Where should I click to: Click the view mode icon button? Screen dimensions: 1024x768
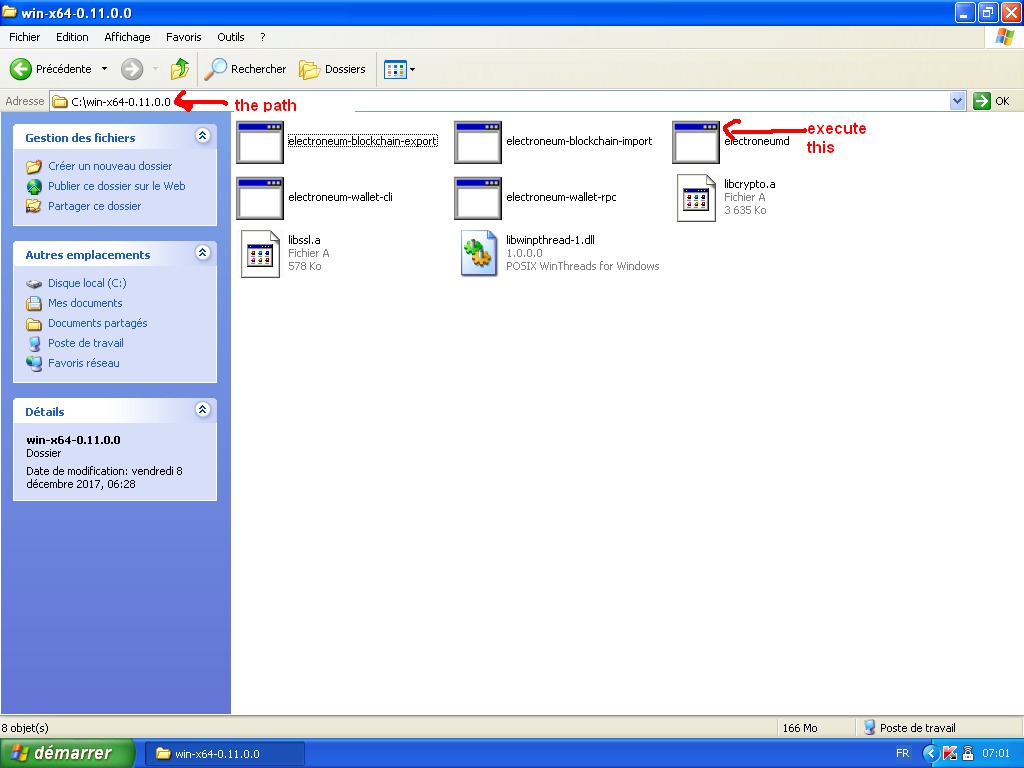(395, 69)
